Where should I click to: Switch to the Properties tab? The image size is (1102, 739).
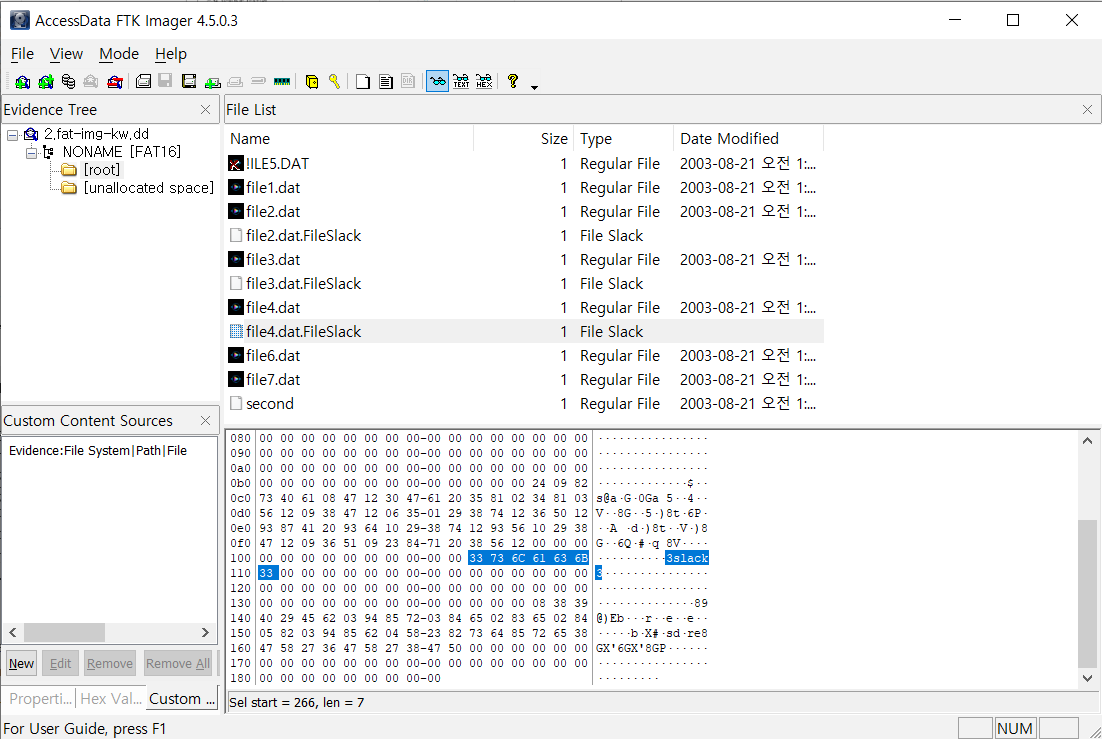(40, 699)
